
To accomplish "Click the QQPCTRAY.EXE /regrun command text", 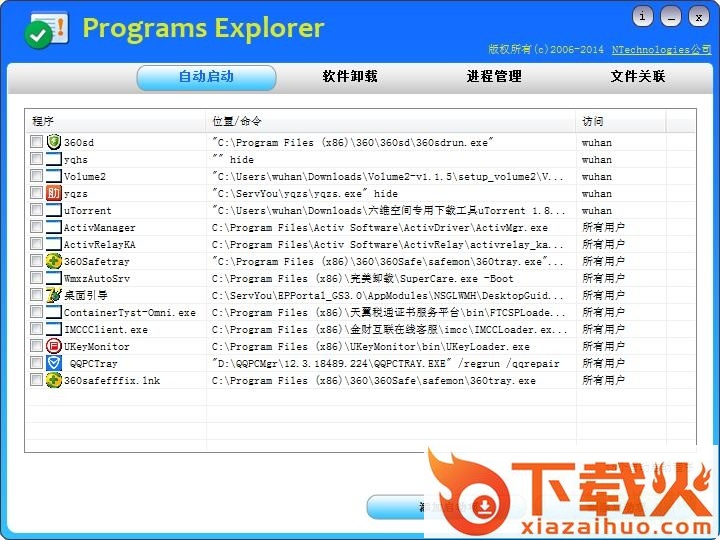I will (x=386, y=363).
